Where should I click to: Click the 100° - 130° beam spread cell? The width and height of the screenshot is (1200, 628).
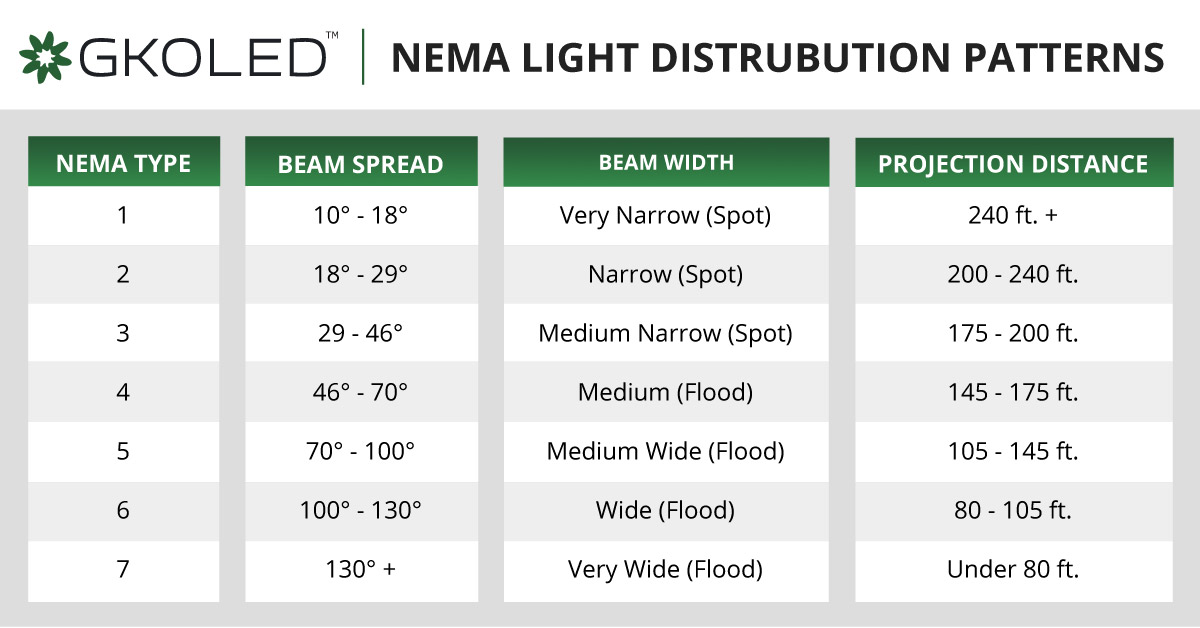pyautogui.click(x=360, y=510)
